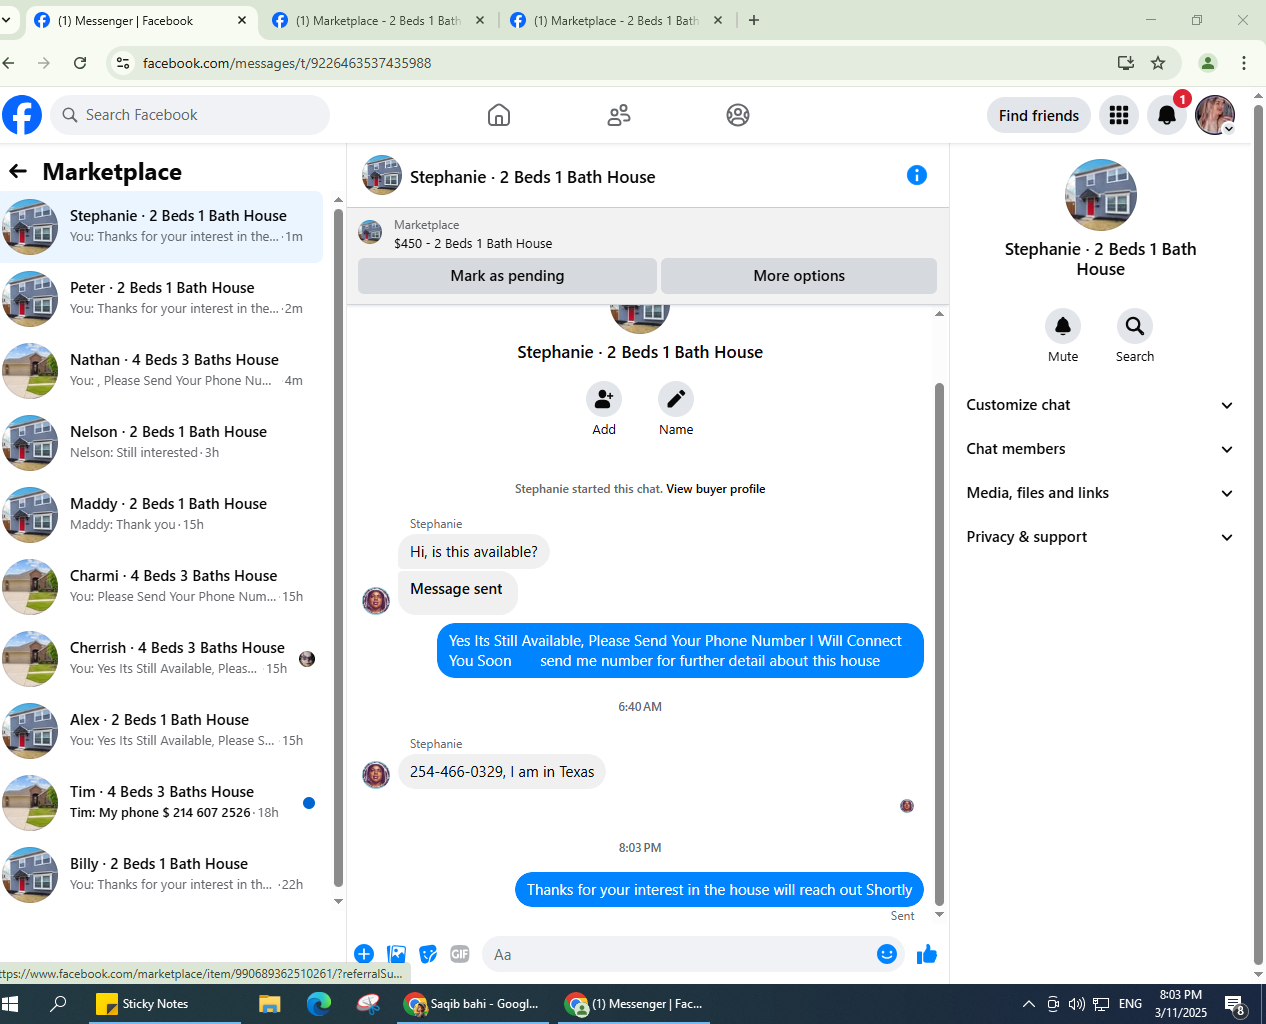Open a new browser tab
The height and width of the screenshot is (1024, 1266).
pyautogui.click(x=754, y=20)
